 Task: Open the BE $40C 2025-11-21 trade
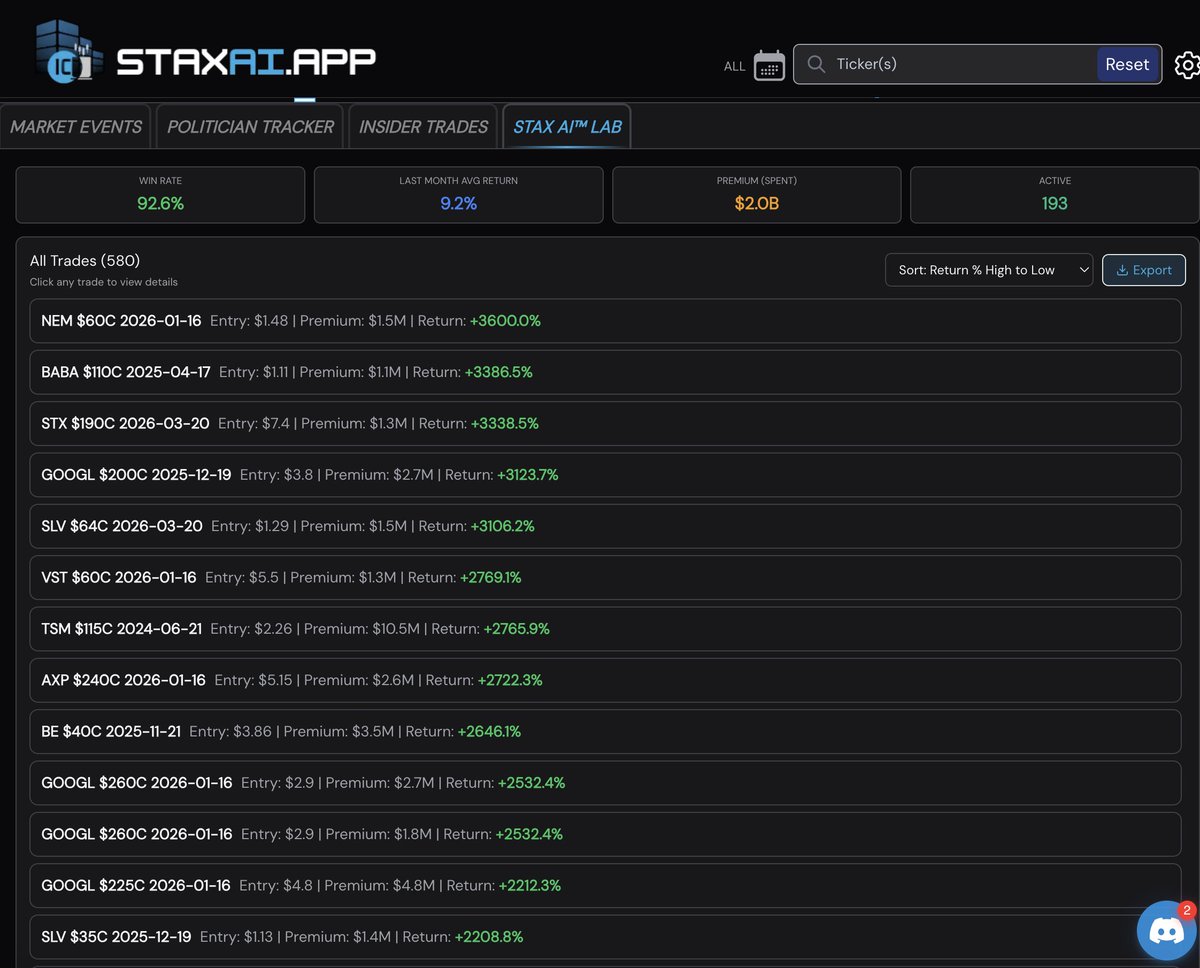[x=605, y=732]
